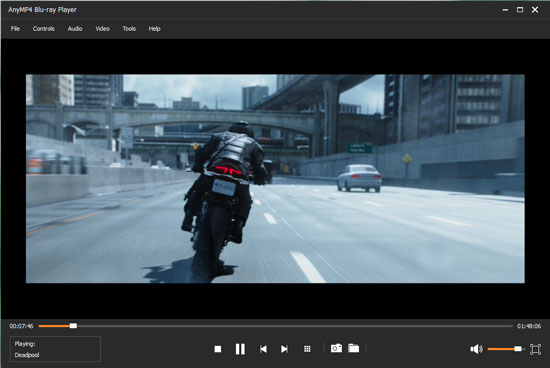Open the snapshot folder icon
Screen dimensions: 550x368
(354, 348)
